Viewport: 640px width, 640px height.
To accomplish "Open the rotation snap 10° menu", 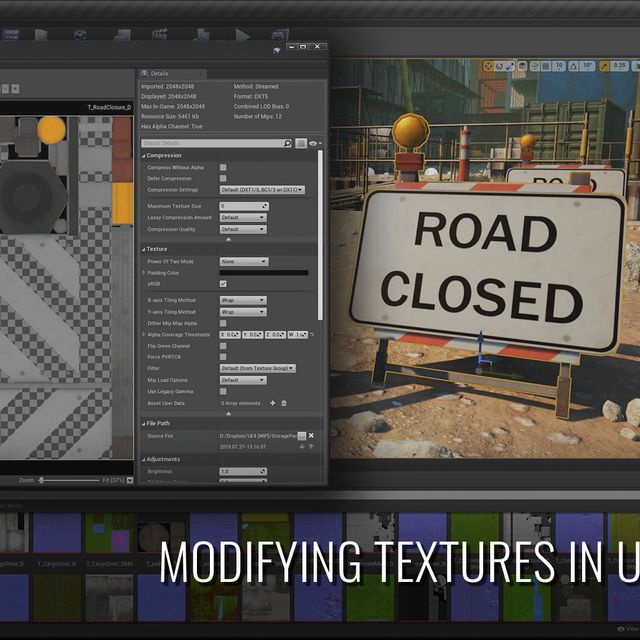I will coord(587,66).
